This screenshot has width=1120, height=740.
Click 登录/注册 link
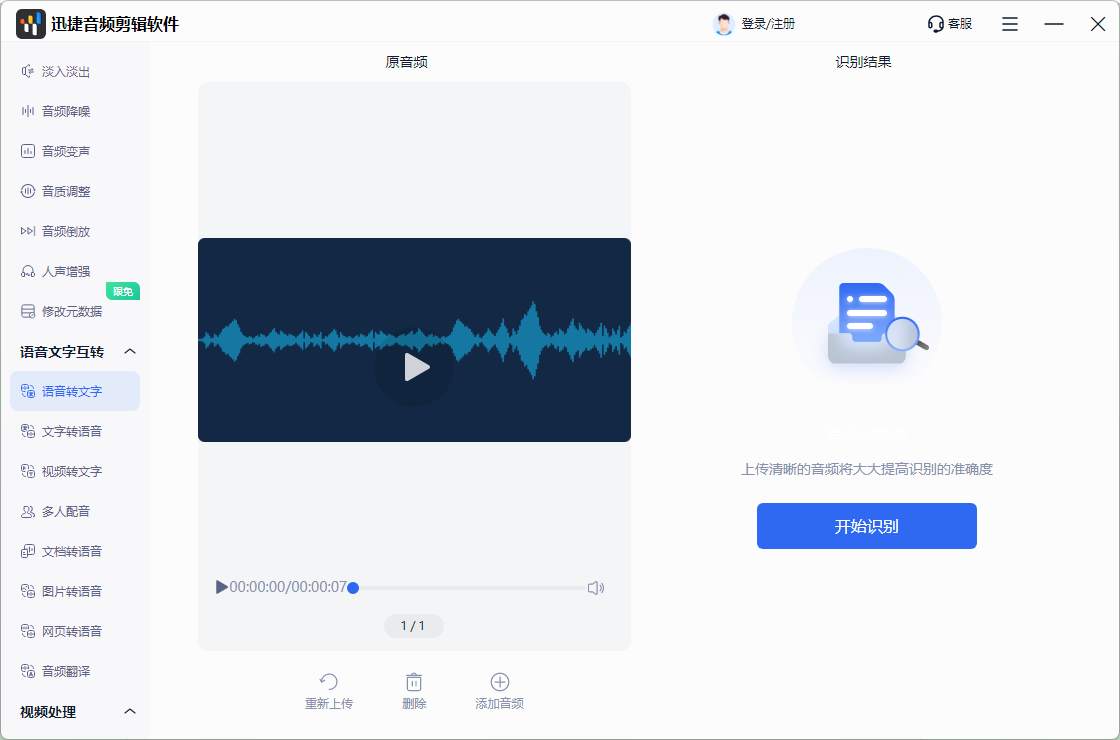pyautogui.click(x=768, y=24)
